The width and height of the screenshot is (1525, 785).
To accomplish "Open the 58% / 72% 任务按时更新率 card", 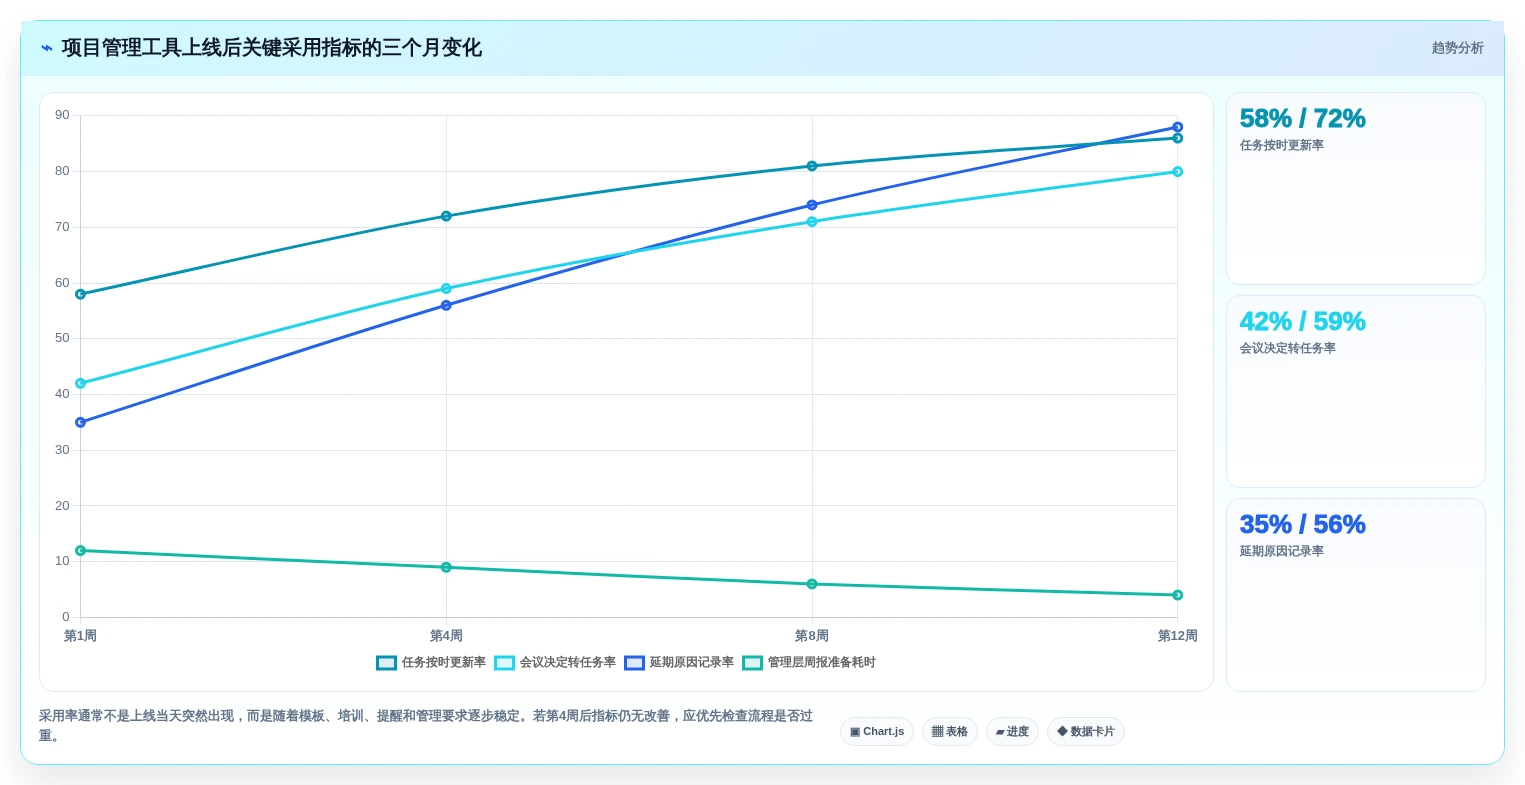I will click(1356, 189).
